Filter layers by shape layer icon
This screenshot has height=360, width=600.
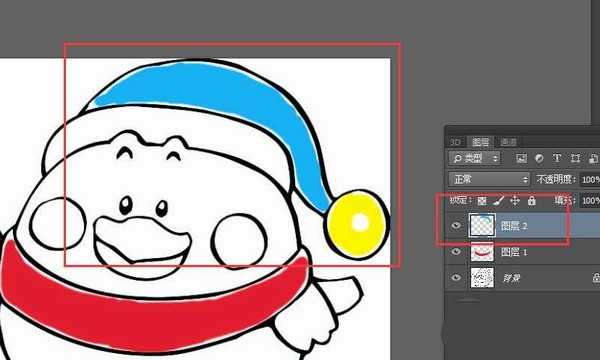(x=575, y=158)
